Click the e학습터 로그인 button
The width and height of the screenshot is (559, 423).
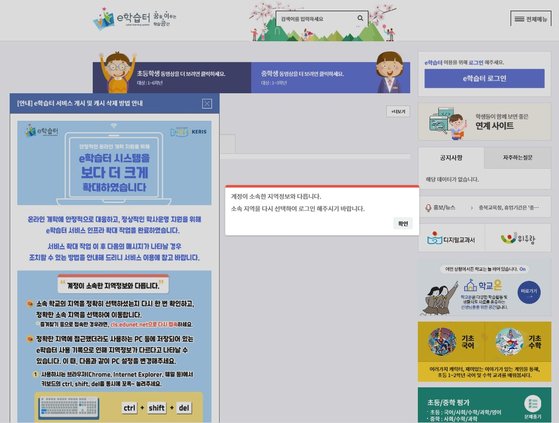point(484,78)
